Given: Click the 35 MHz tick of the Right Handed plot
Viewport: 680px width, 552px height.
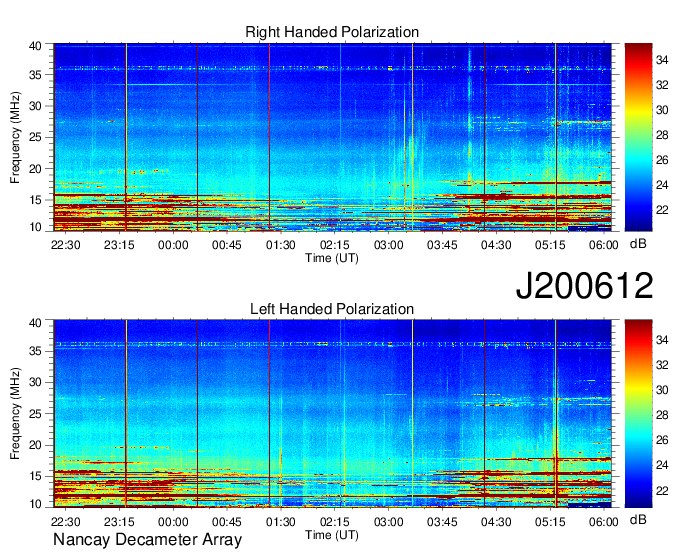Looking at the screenshot, I should (35, 75).
